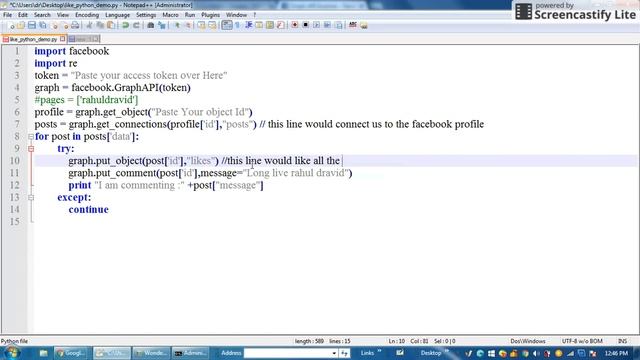Cut selection with the scissors icon

click(x=89, y=25)
